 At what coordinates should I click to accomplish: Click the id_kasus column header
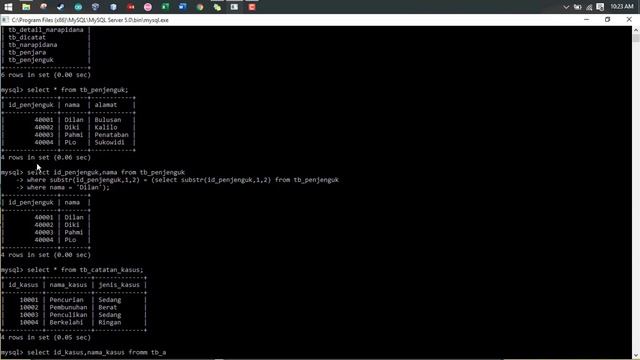point(23,285)
